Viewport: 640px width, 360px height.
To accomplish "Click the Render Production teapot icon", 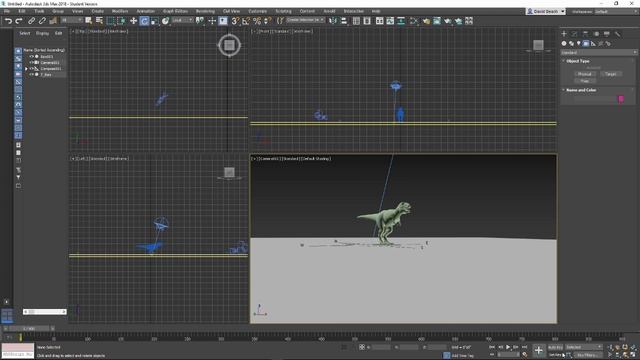I will tap(448, 21).
